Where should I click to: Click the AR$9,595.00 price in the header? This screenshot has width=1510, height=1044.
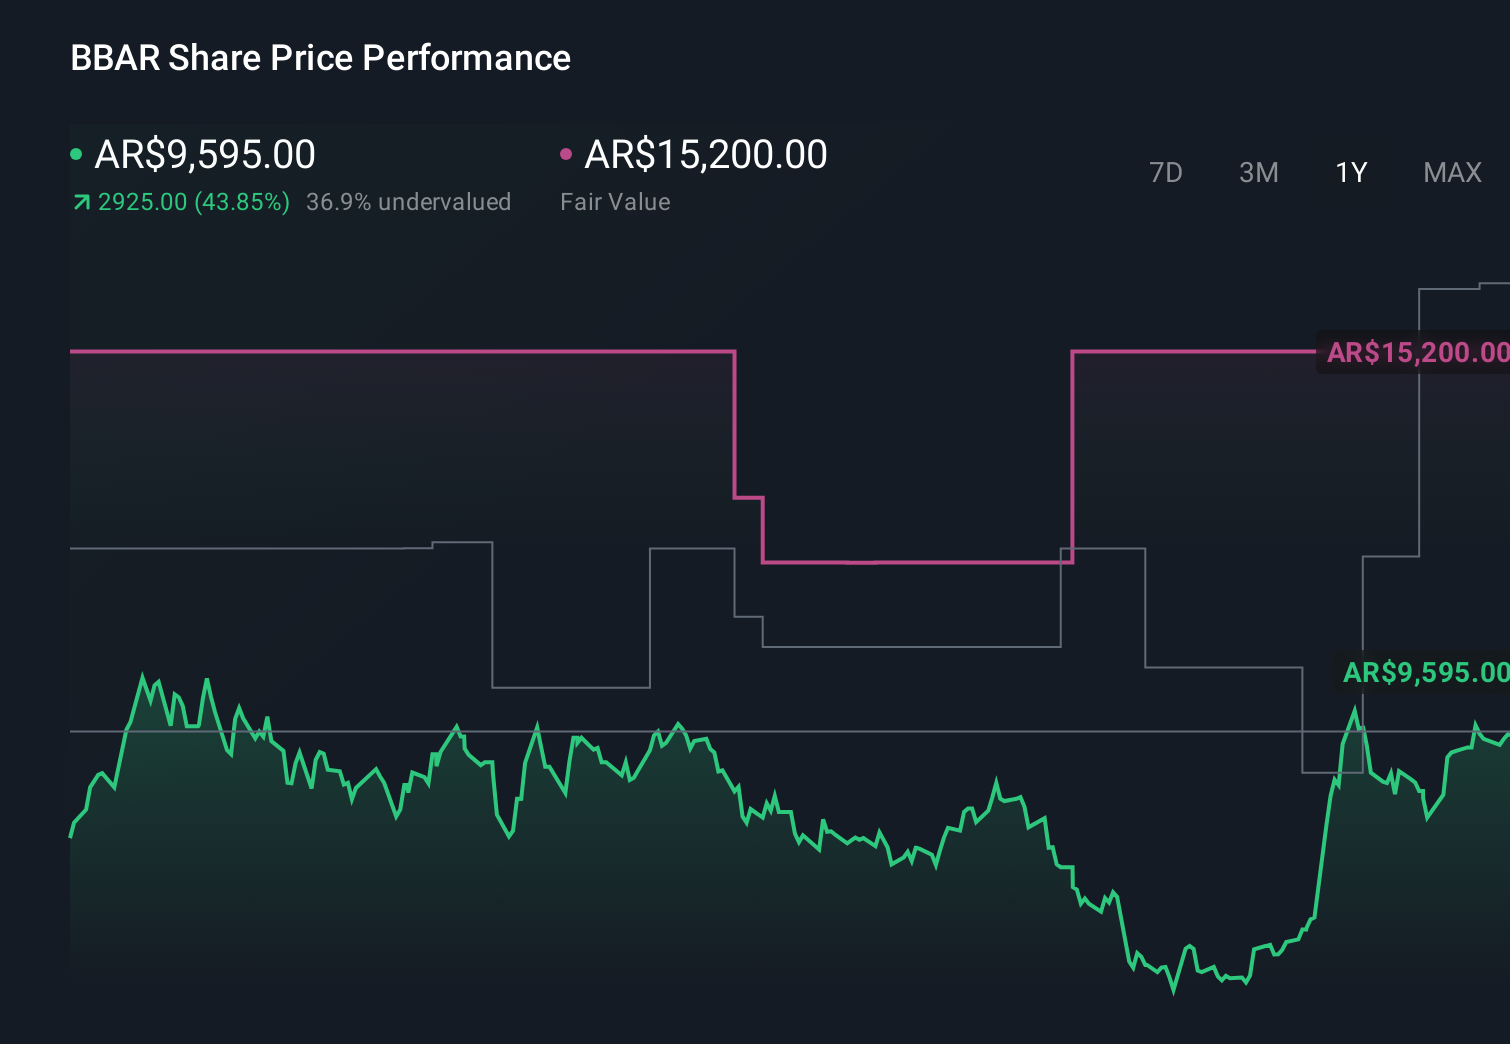[x=205, y=155]
